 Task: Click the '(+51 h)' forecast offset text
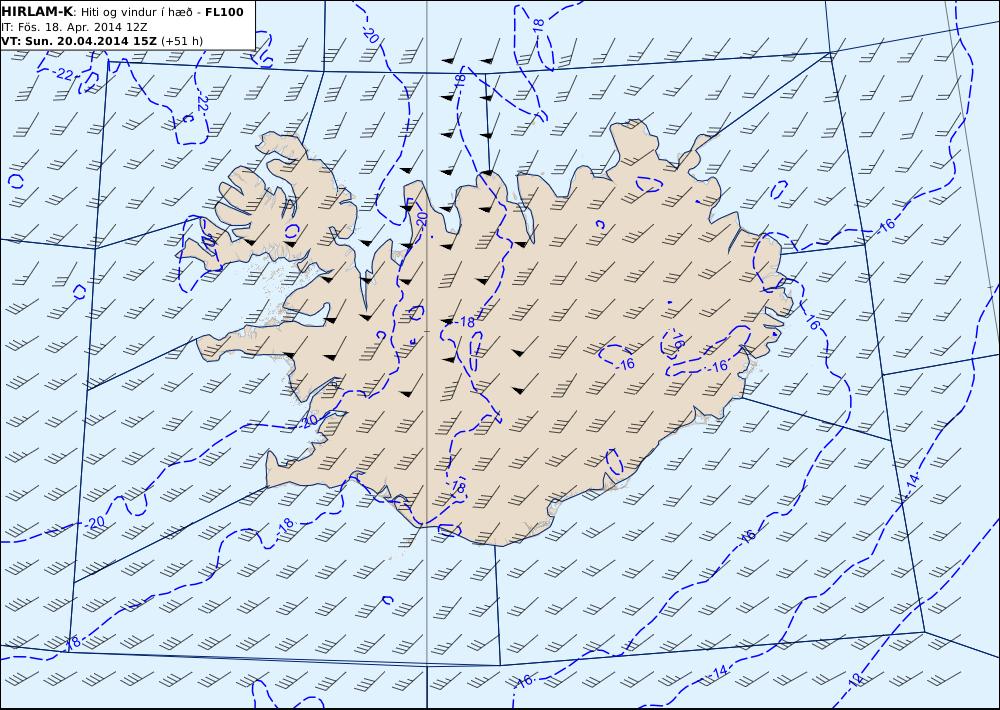pos(182,41)
